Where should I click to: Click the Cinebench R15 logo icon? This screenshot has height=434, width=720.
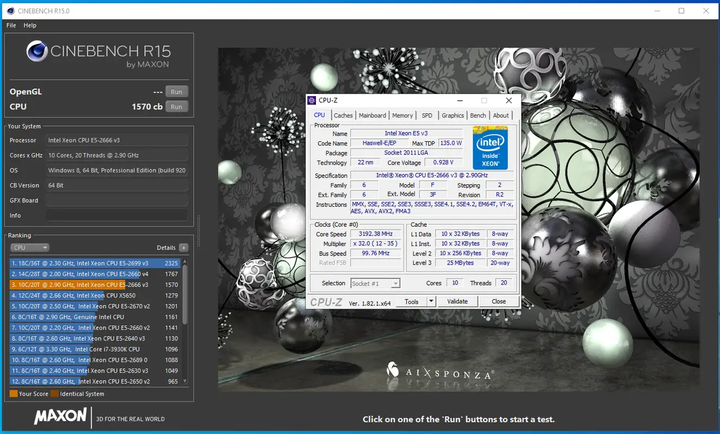tap(37, 51)
